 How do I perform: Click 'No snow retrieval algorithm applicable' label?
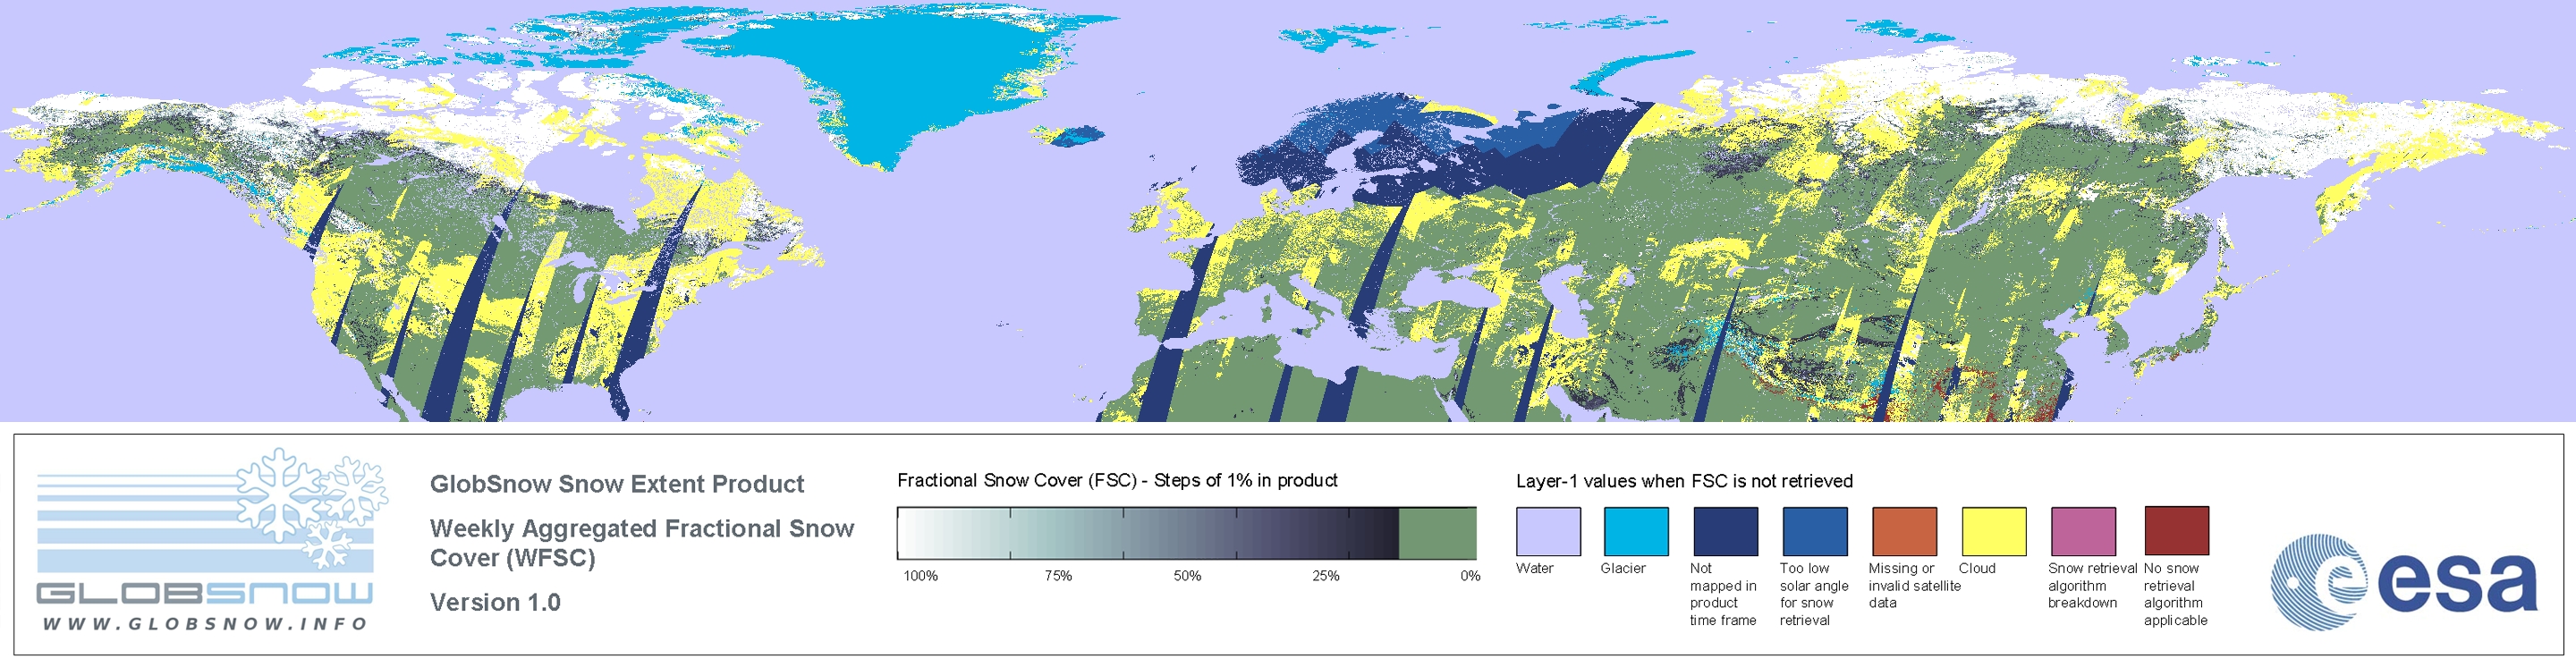point(2176,594)
